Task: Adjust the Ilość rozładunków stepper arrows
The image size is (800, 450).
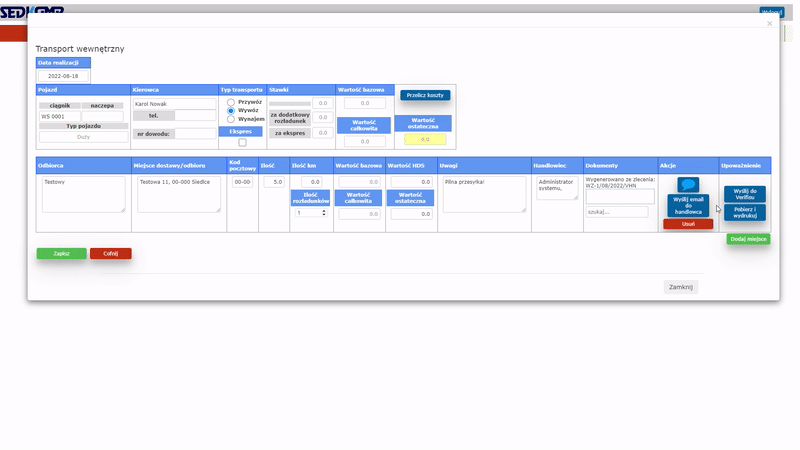Action: [323, 213]
